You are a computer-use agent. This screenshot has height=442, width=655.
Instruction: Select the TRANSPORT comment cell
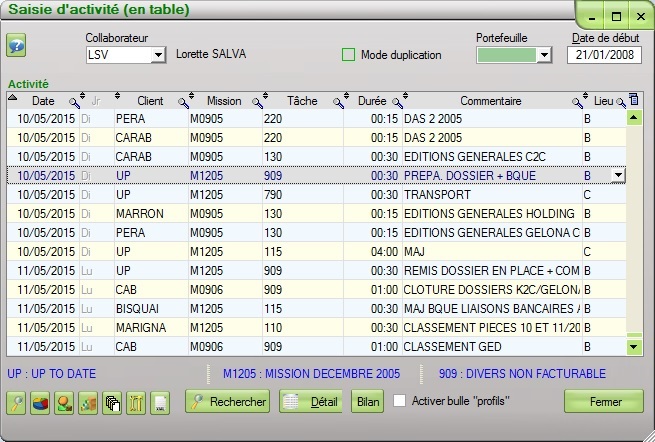click(492, 195)
